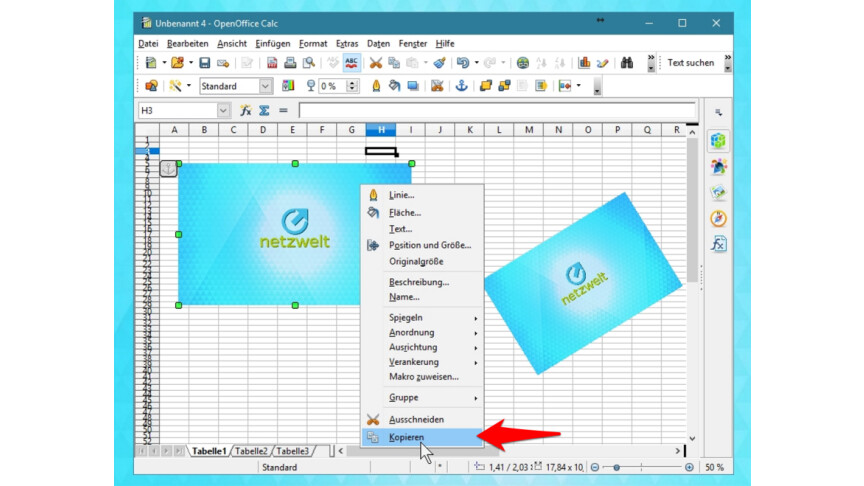Screen dimensions: 864x486
Task: Toggle automatic spellcheck ABC icon
Action: click(x=351, y=63)
